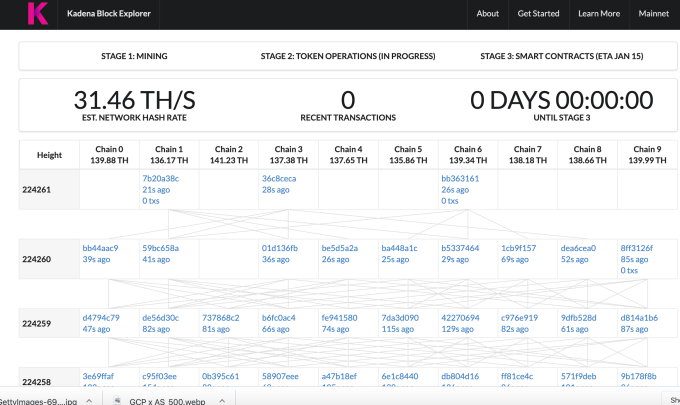Screen dimensions: 680x405
Task: Go to the Learn More nav link
Action: (x=598, y=14)
